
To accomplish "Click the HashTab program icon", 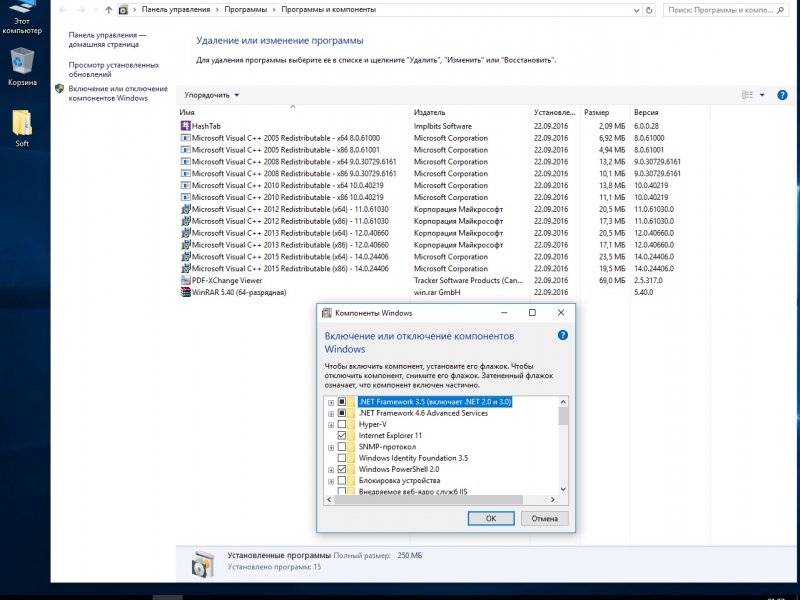I will click(186, 126).
